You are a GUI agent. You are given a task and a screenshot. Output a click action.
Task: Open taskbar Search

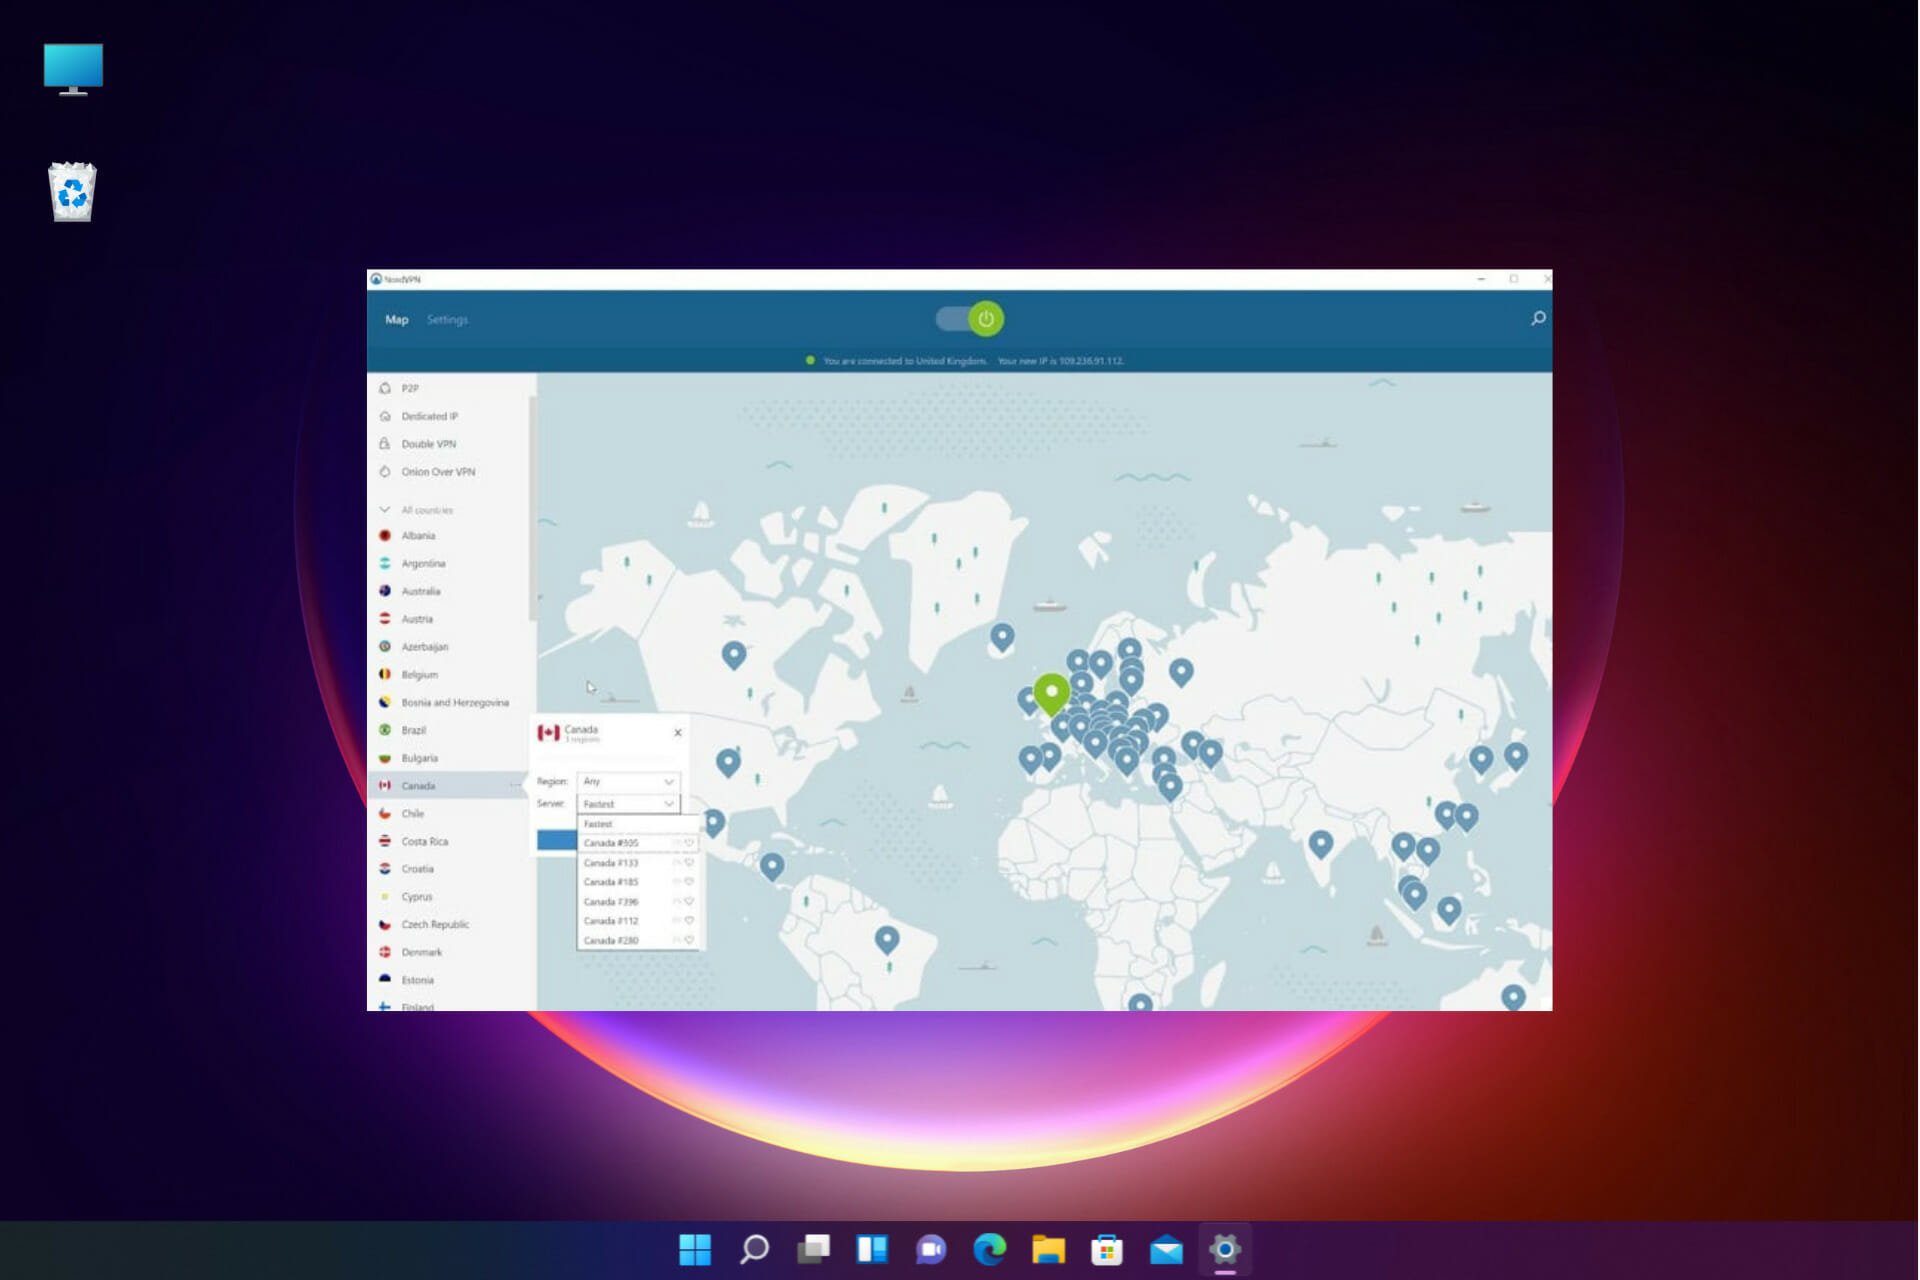click(755, 1249)
